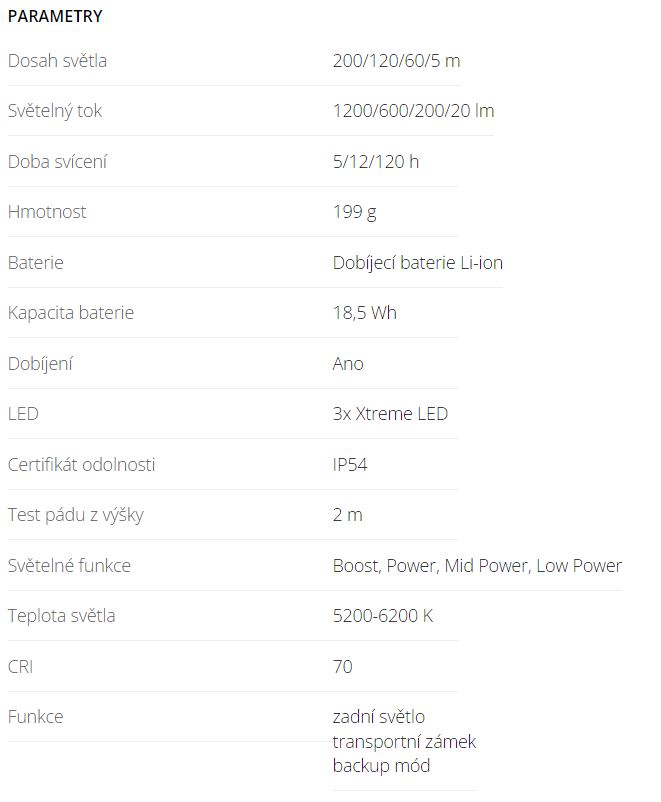Viewport: 661px width, 802px height.
Task: Click the 'Hmotnost' parameter label
Action: pos(47,212)
